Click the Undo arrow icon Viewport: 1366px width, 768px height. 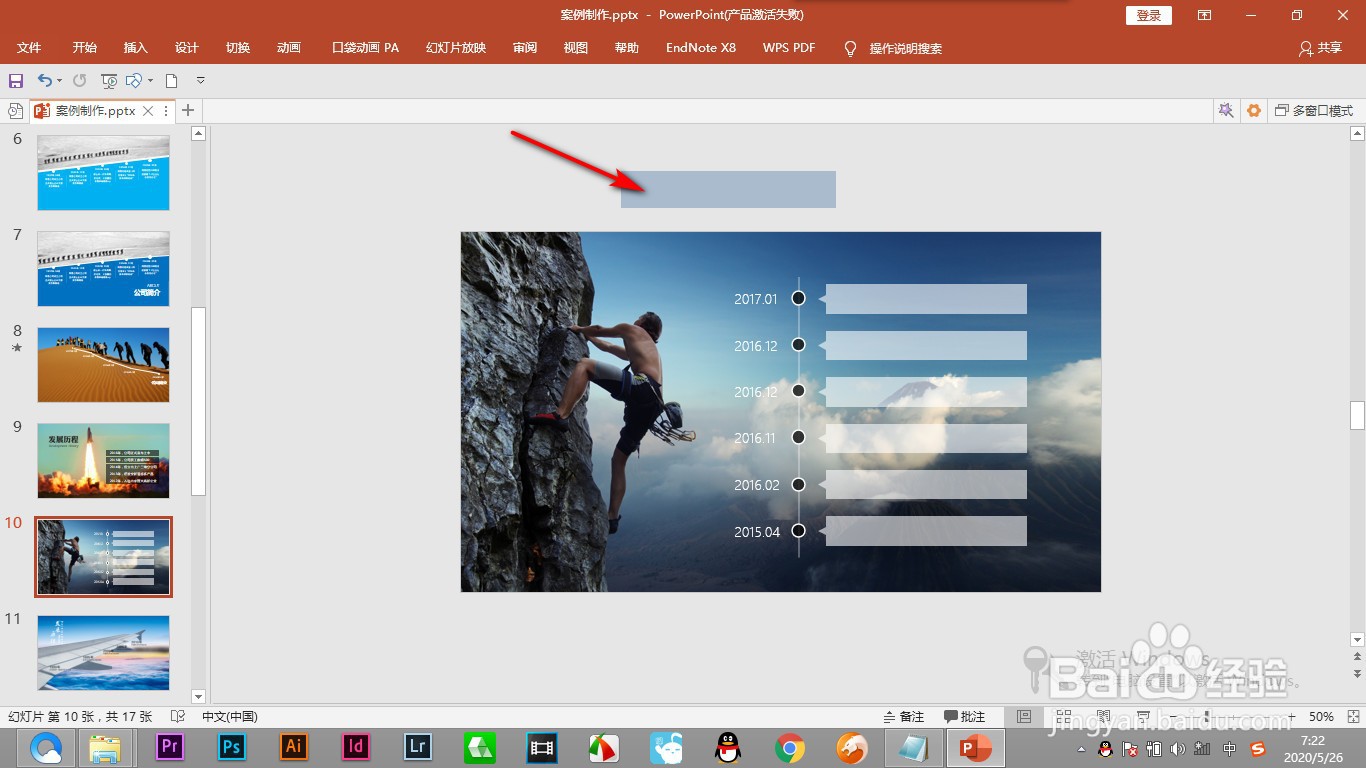pos(44,80)
